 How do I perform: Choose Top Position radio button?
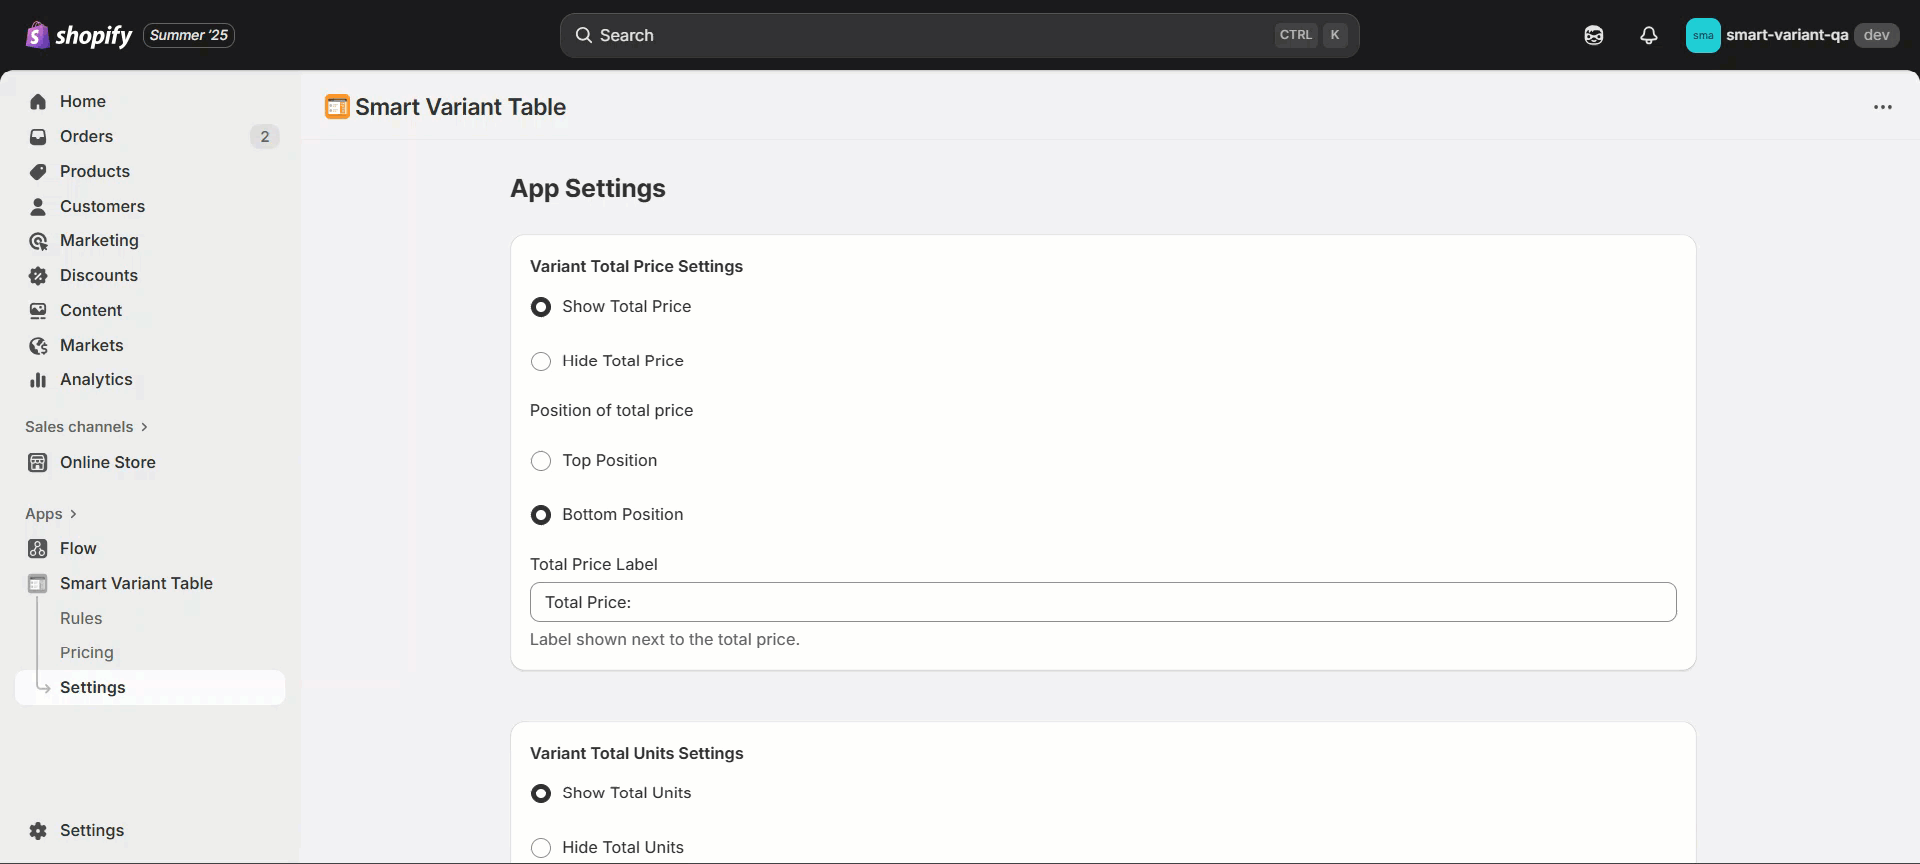(x=541, y=461)
